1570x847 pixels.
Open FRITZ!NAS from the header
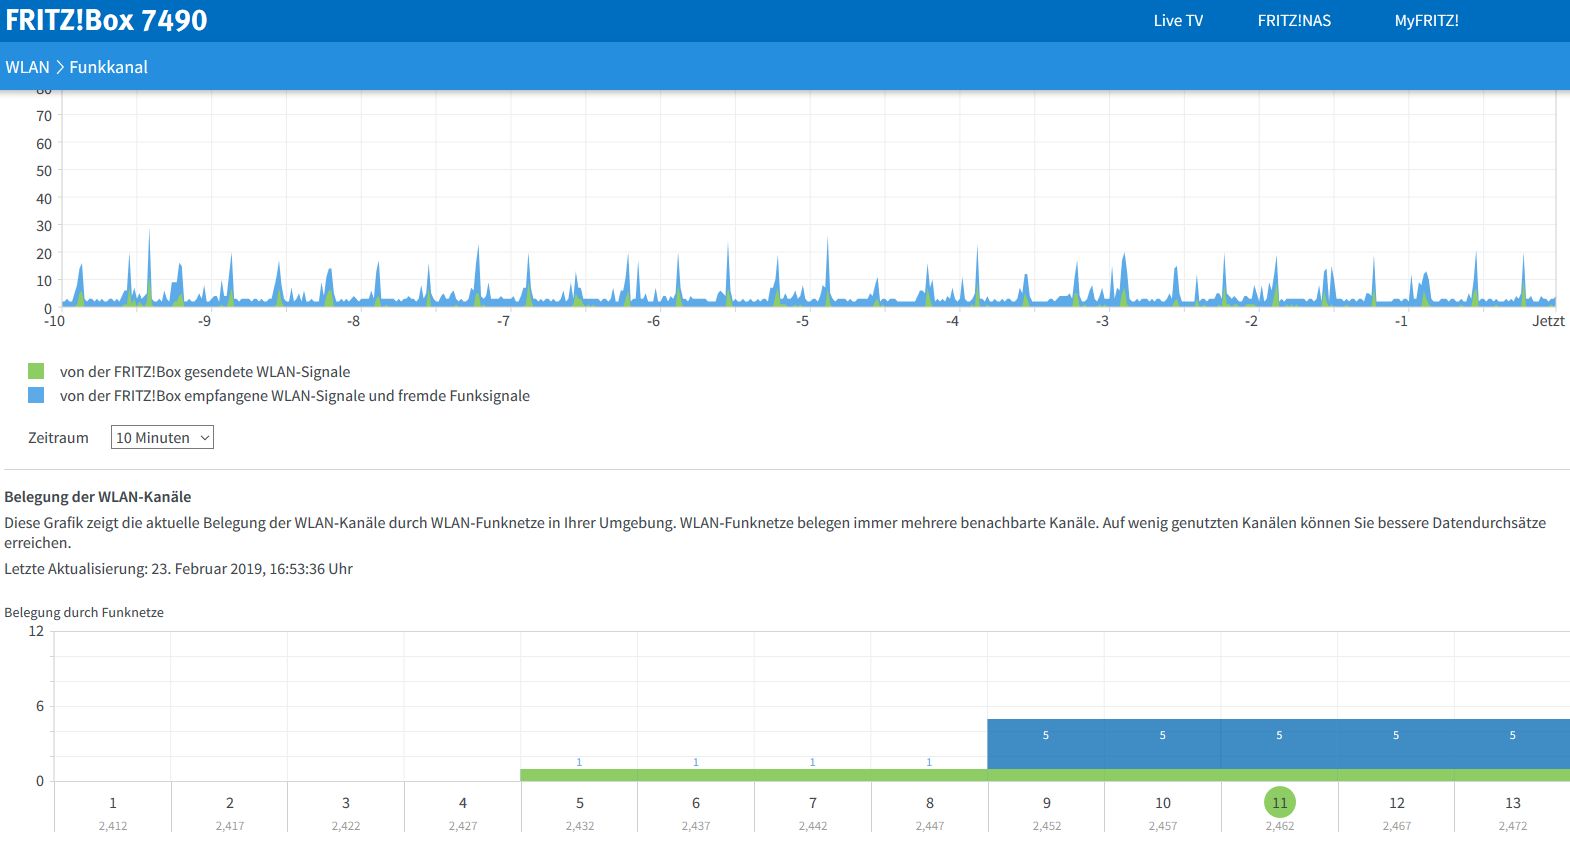click(1294, 20)
